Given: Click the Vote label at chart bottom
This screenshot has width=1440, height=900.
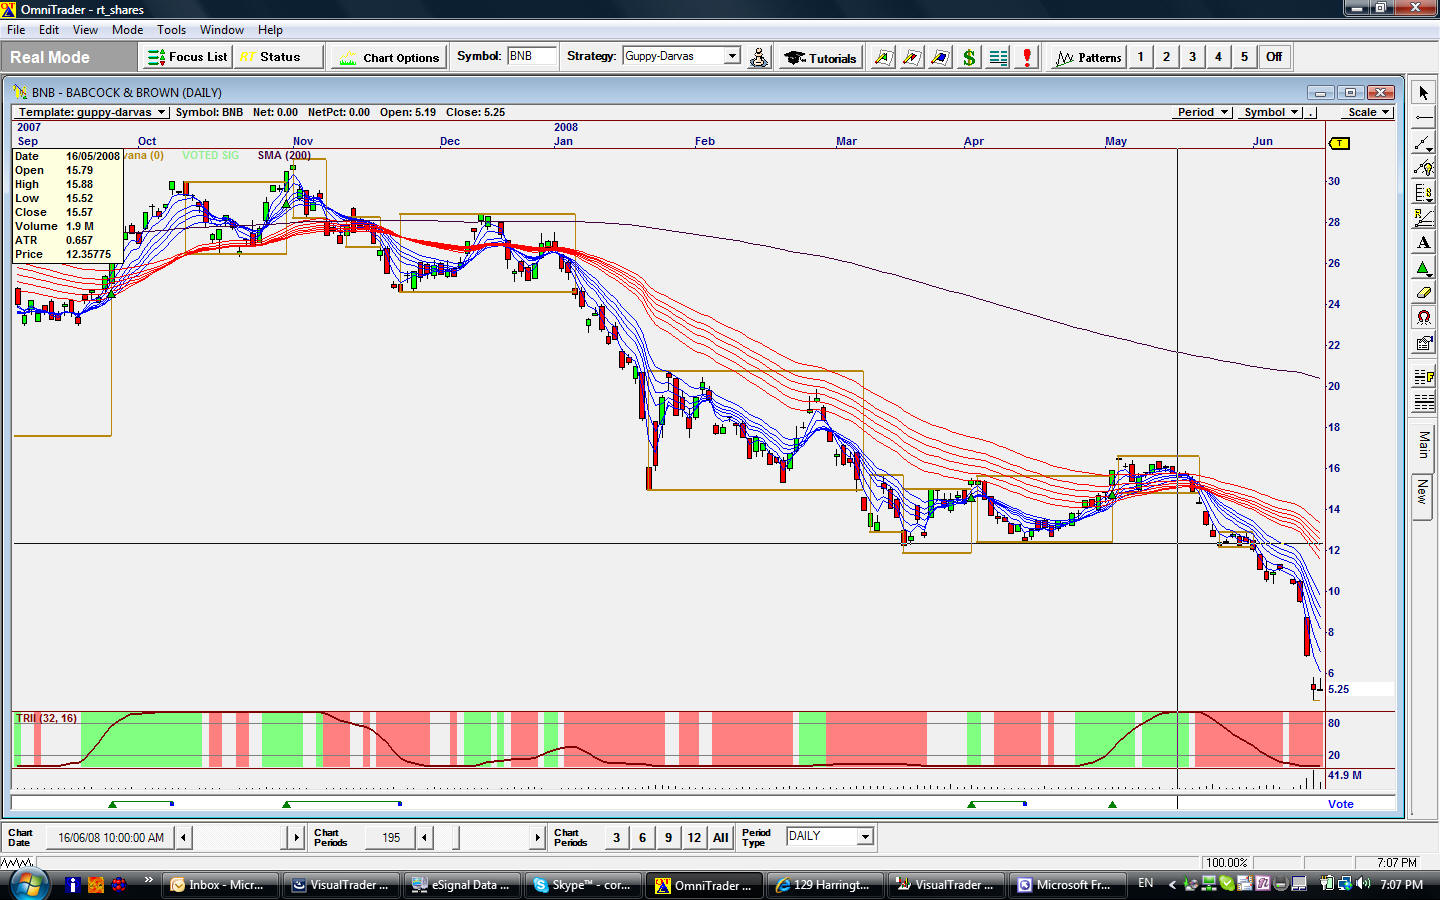Looking at the screenshot, I should pyautogui.click(x=1340, y=804).
